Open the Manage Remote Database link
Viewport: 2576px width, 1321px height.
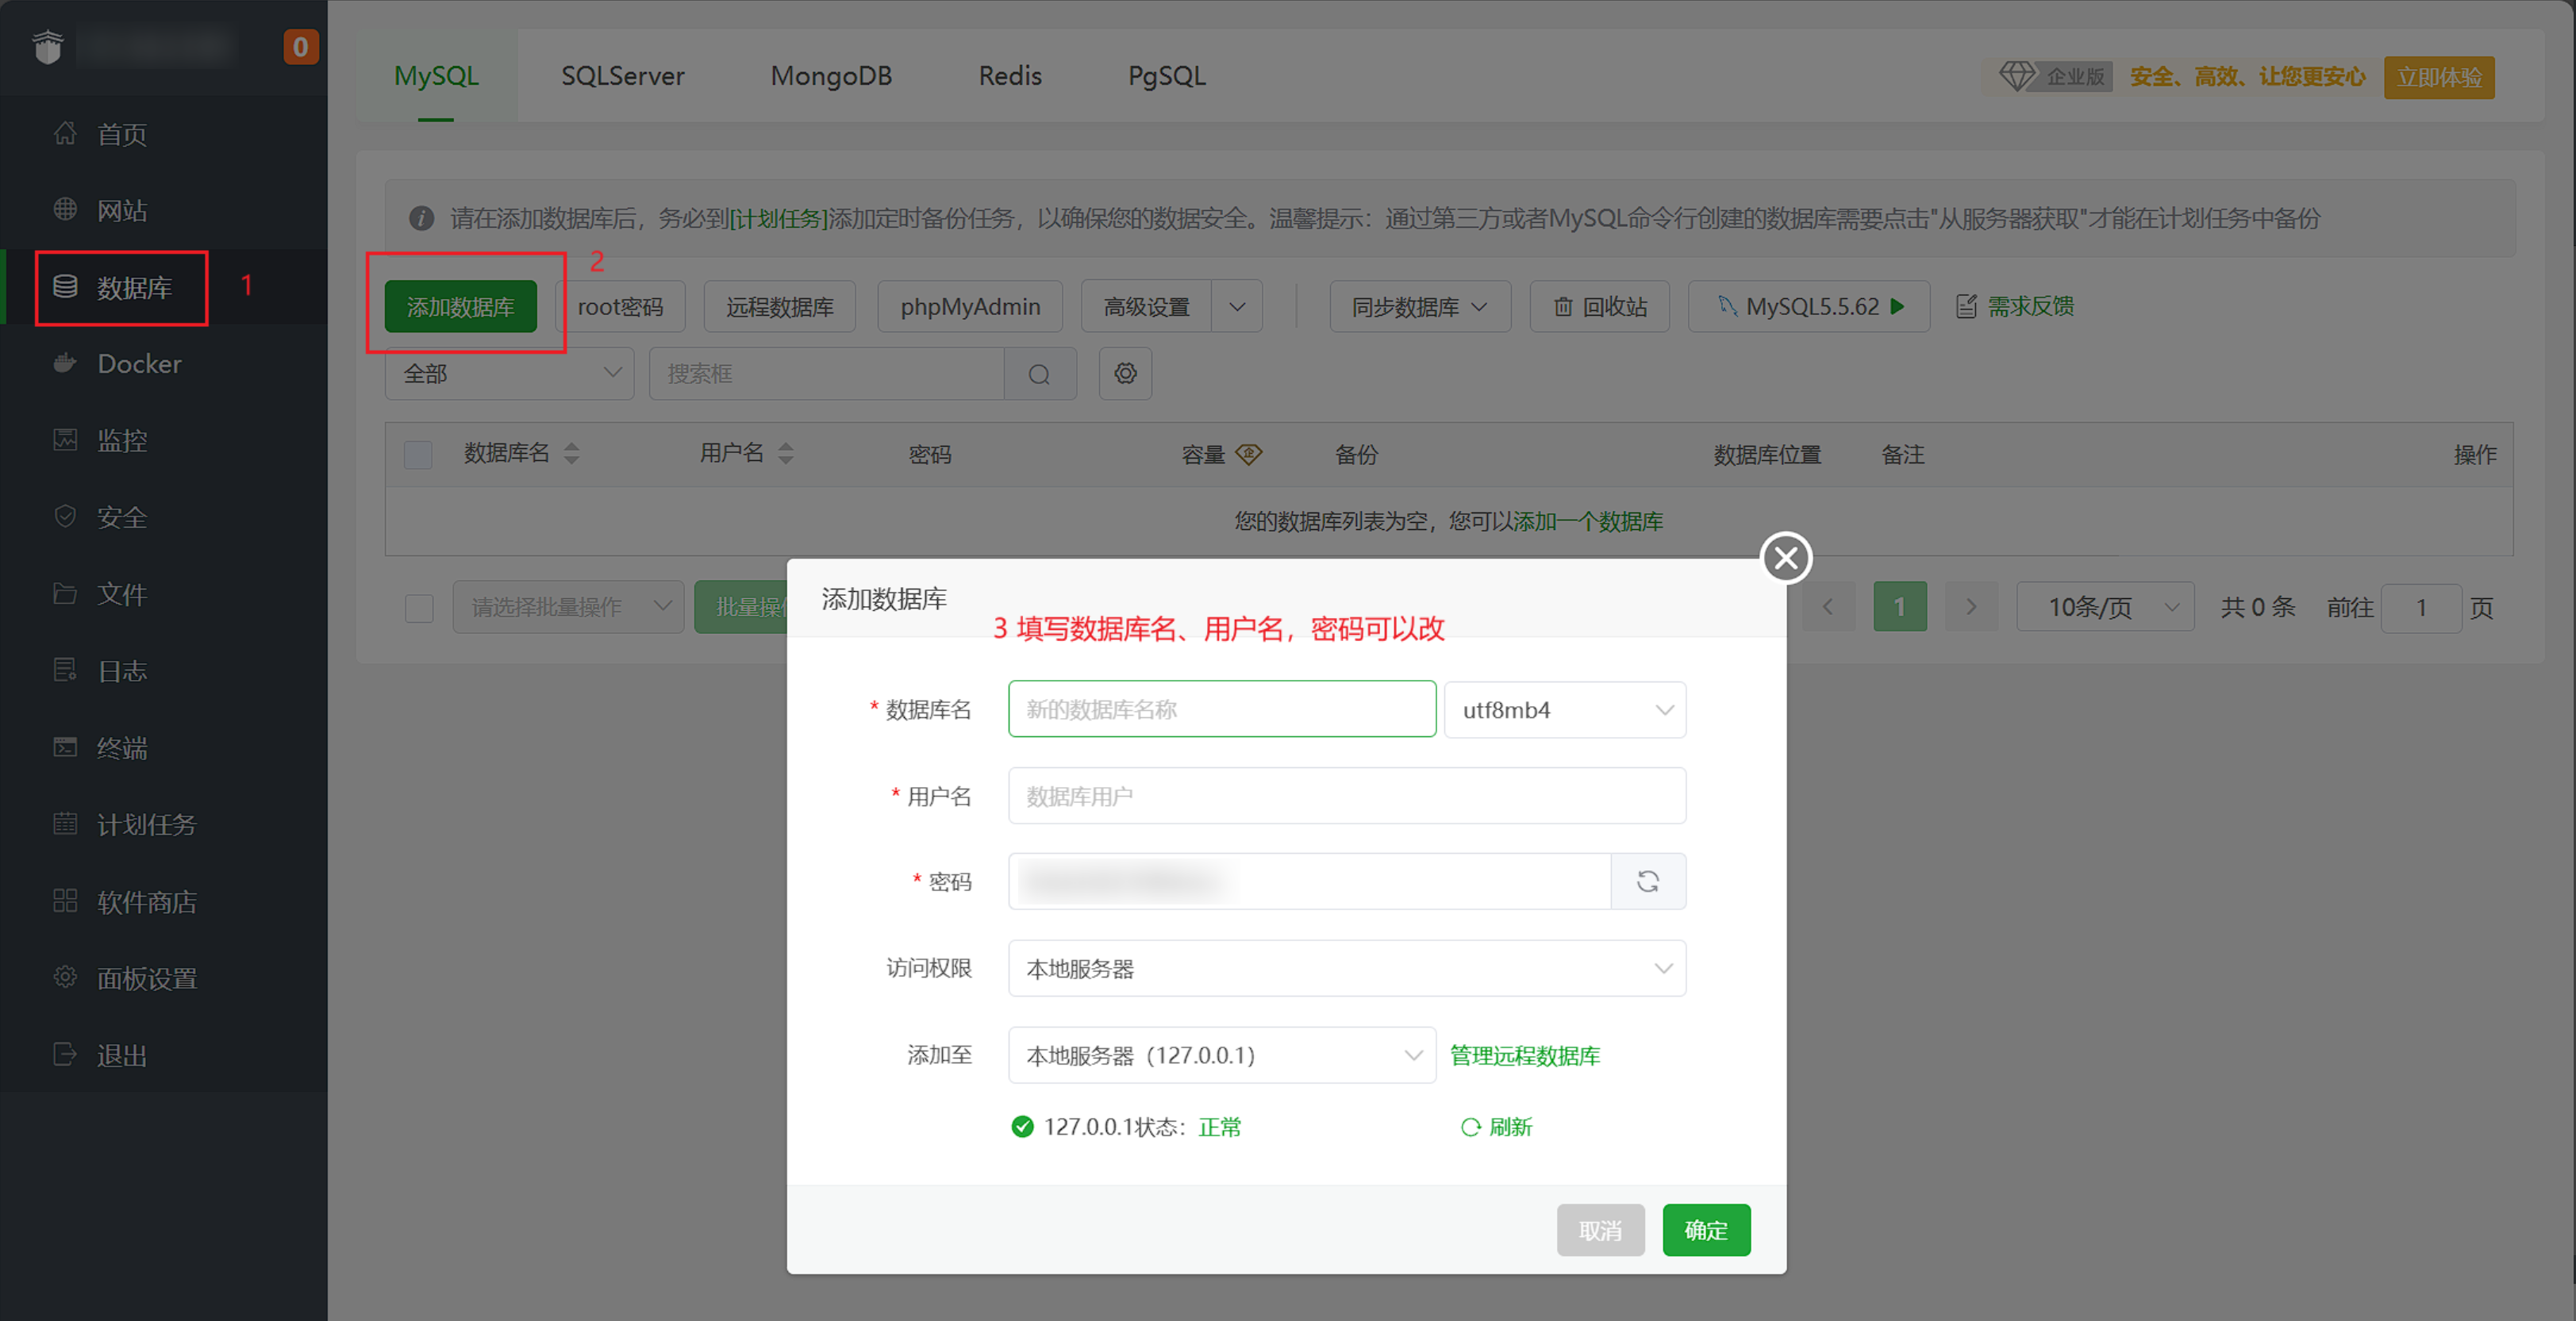pyautogui.click(x=1524, y=1055)
